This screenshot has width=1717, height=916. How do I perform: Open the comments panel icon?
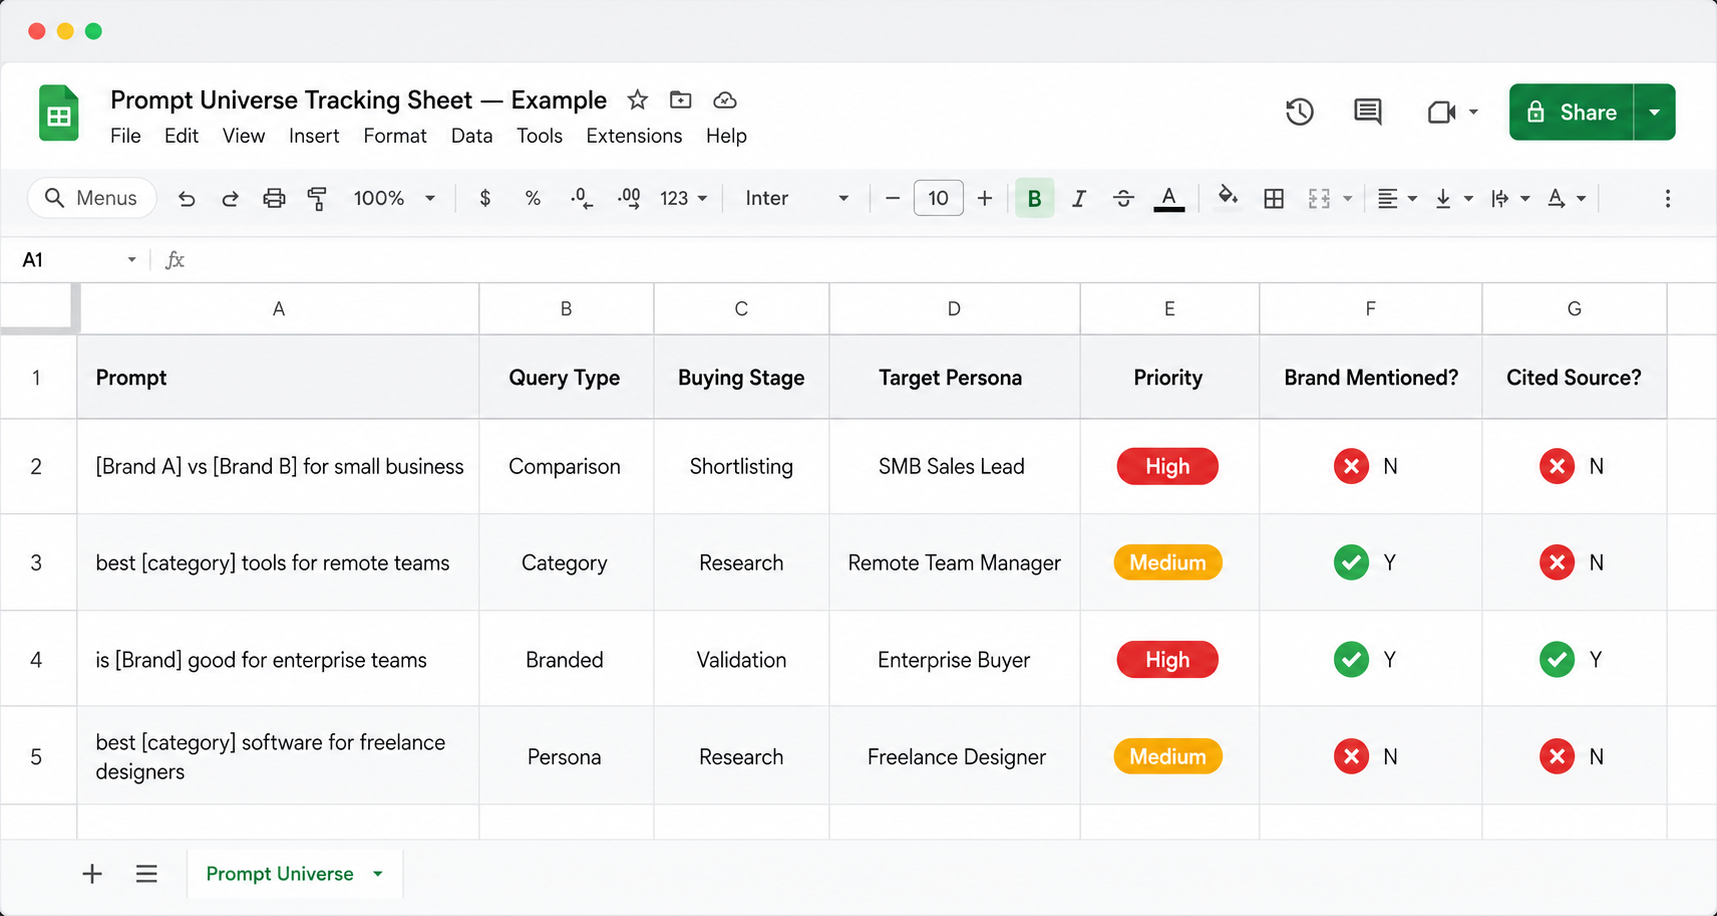point(1367,112)
